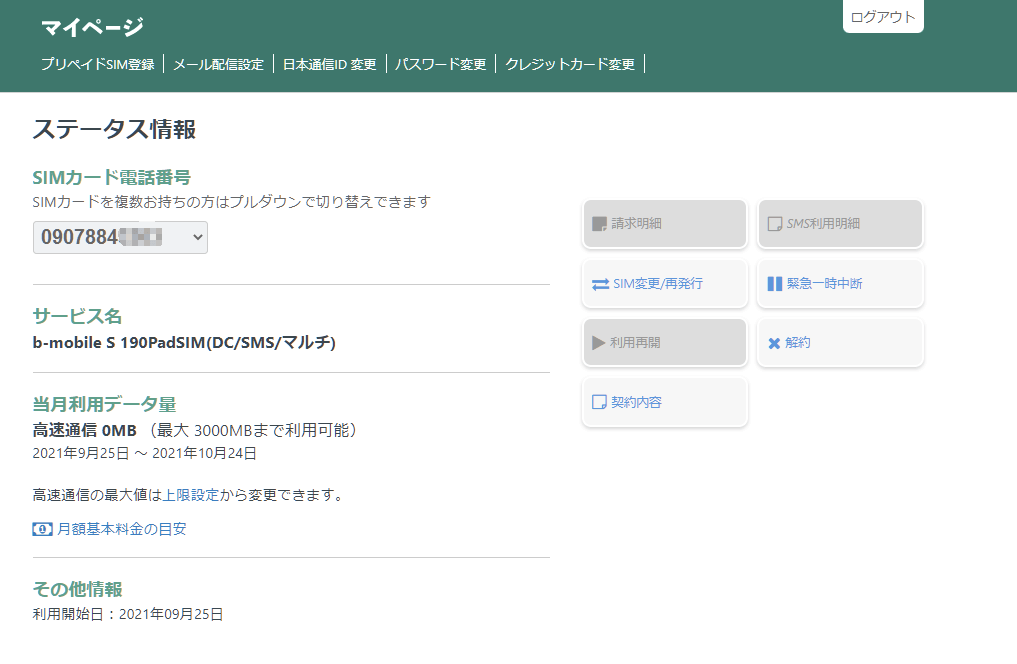1017x664 pixels.
Task: Follow the 上限設定 link
Action: [x=190, y=495]
